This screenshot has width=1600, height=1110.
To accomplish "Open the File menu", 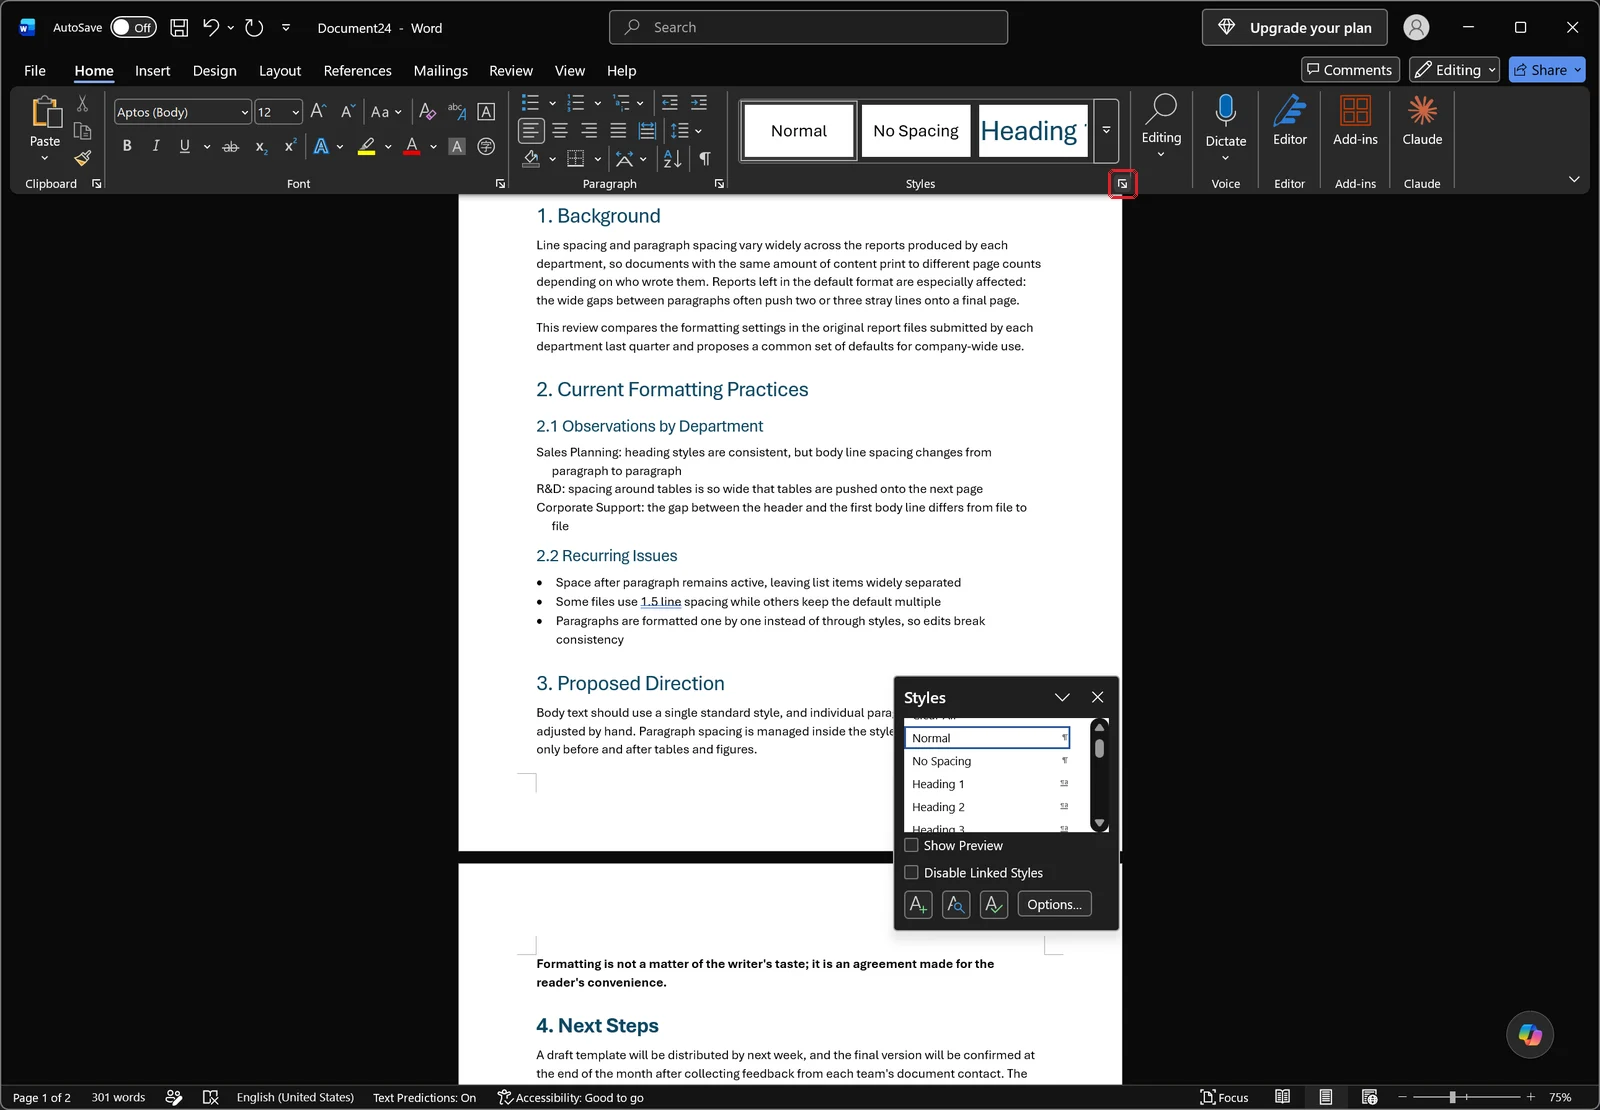I will (35, 71).
